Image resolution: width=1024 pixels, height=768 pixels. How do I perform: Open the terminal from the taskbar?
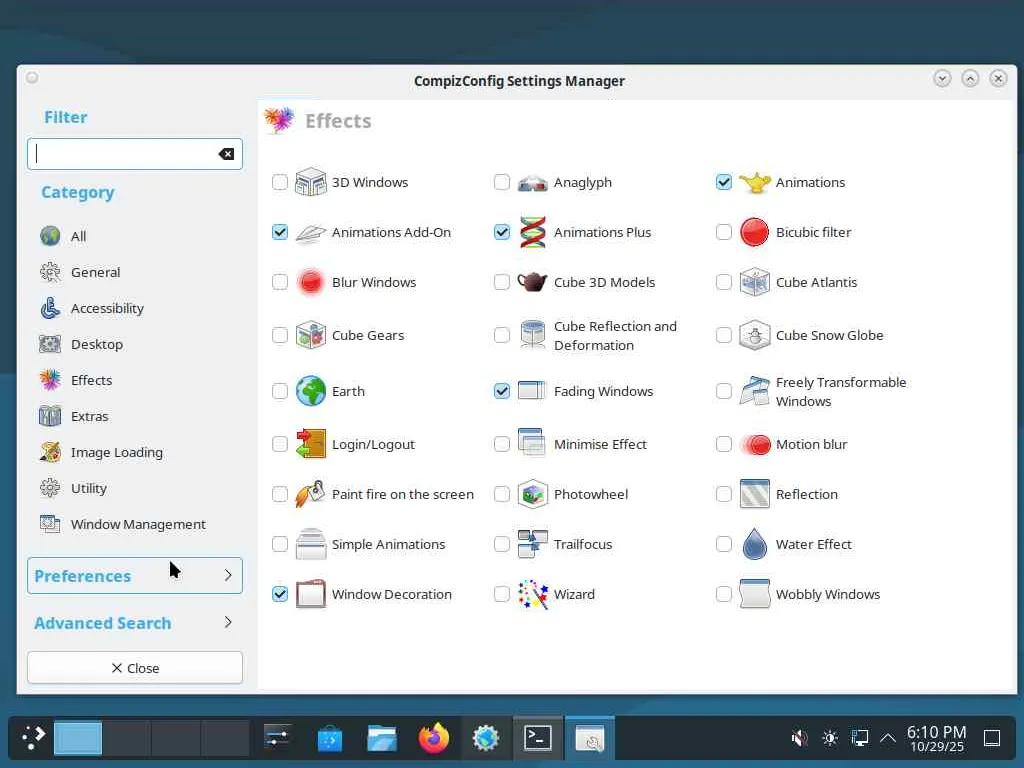[x=537, y=739]
